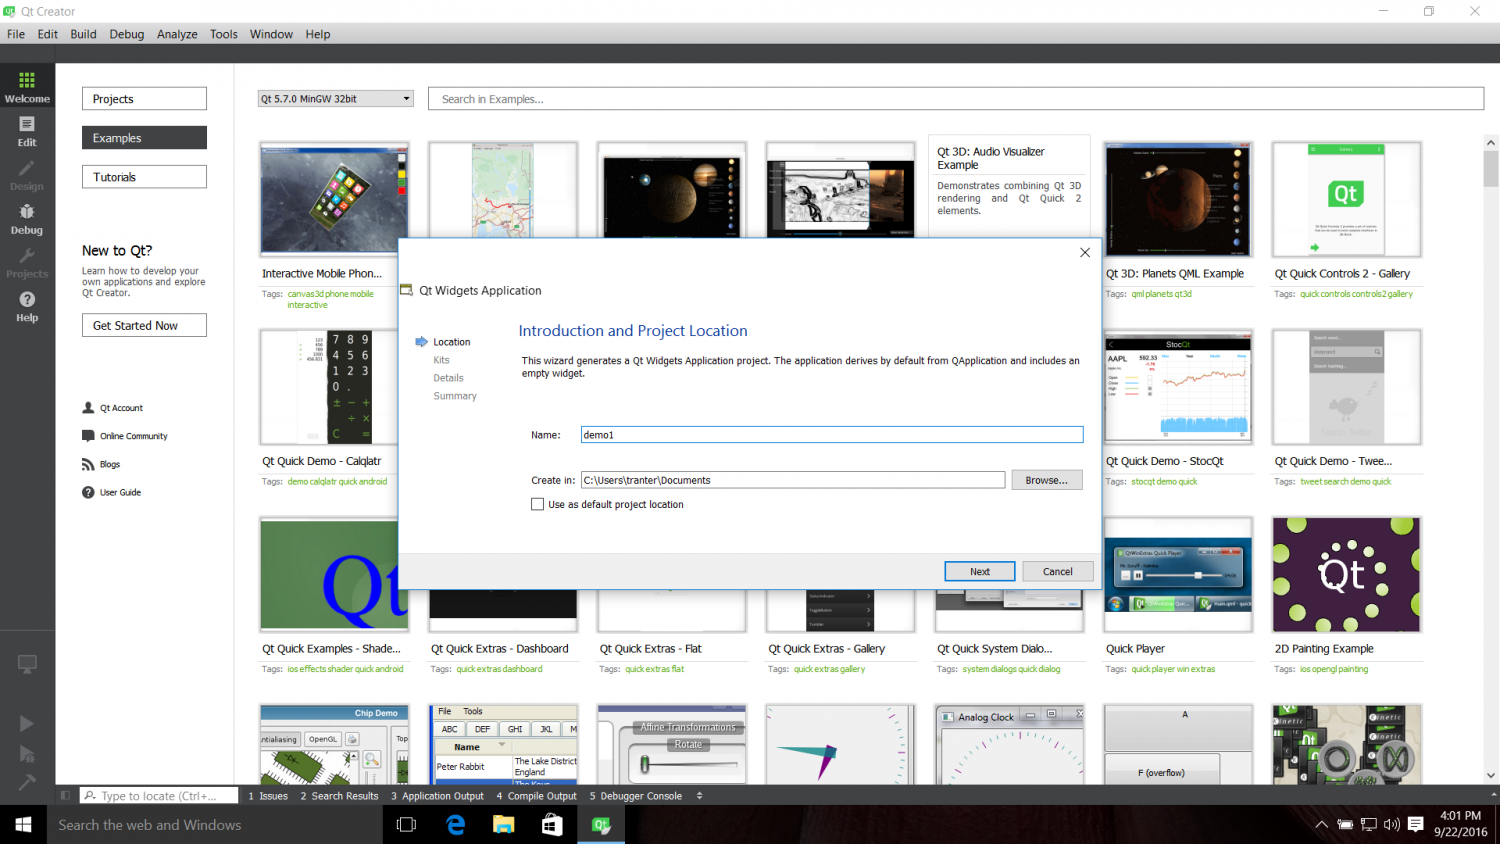Start debugging with the bug-play icon
The height and width of the screenshot is (844, 1500).
(x=27, y=753)
